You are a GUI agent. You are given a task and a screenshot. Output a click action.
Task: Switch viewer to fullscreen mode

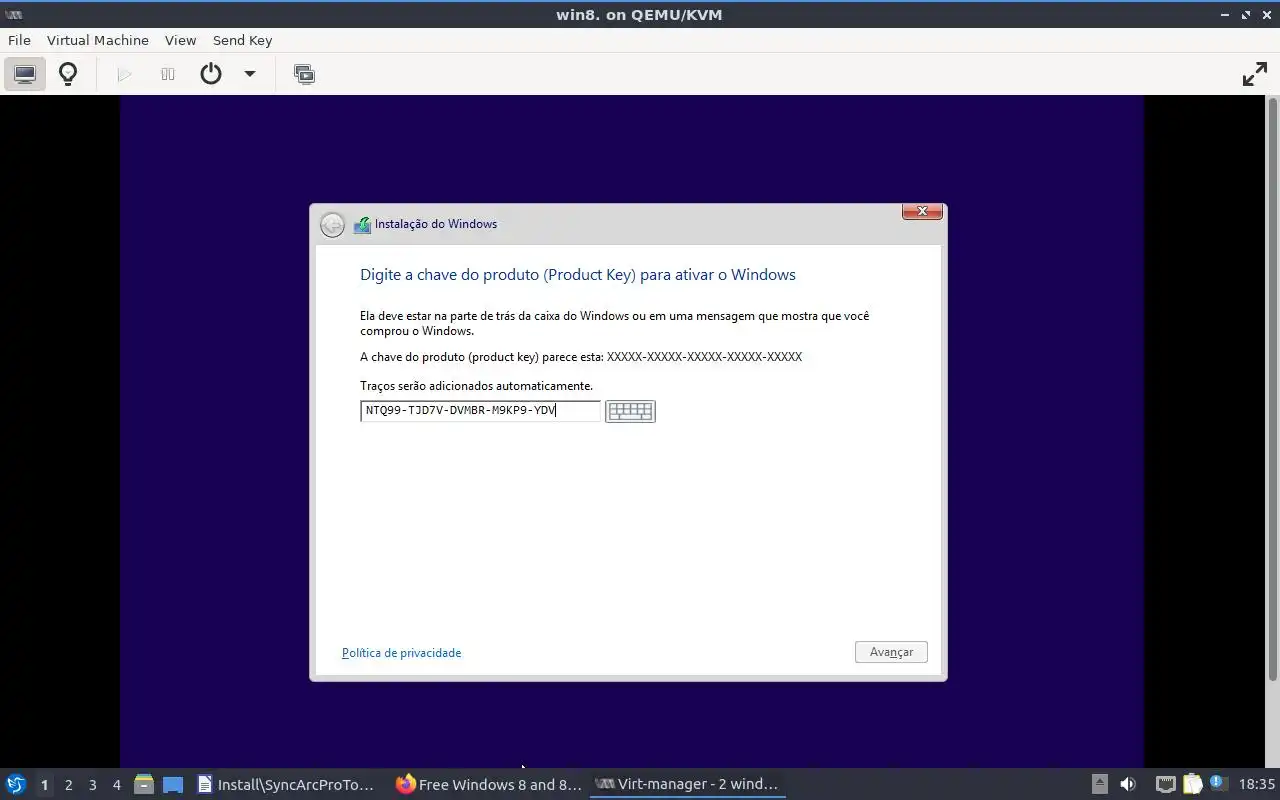[1254, 74]
